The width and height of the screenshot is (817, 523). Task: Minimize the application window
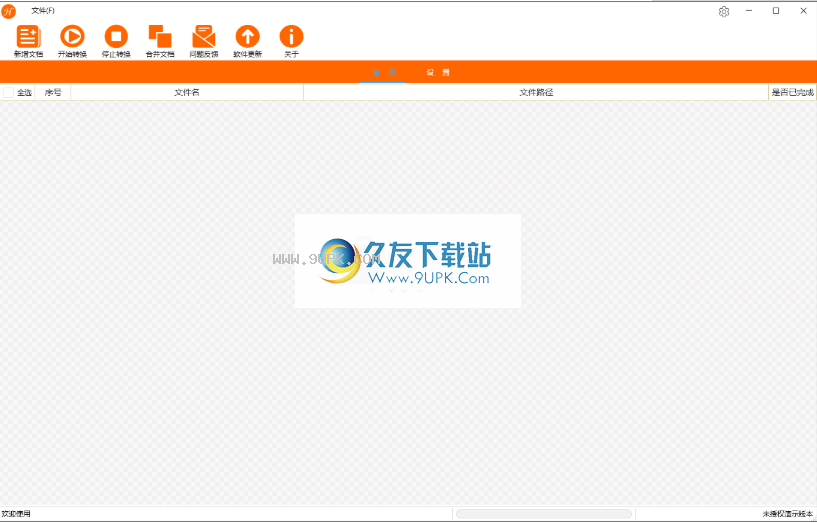click(x=749, y=11)
